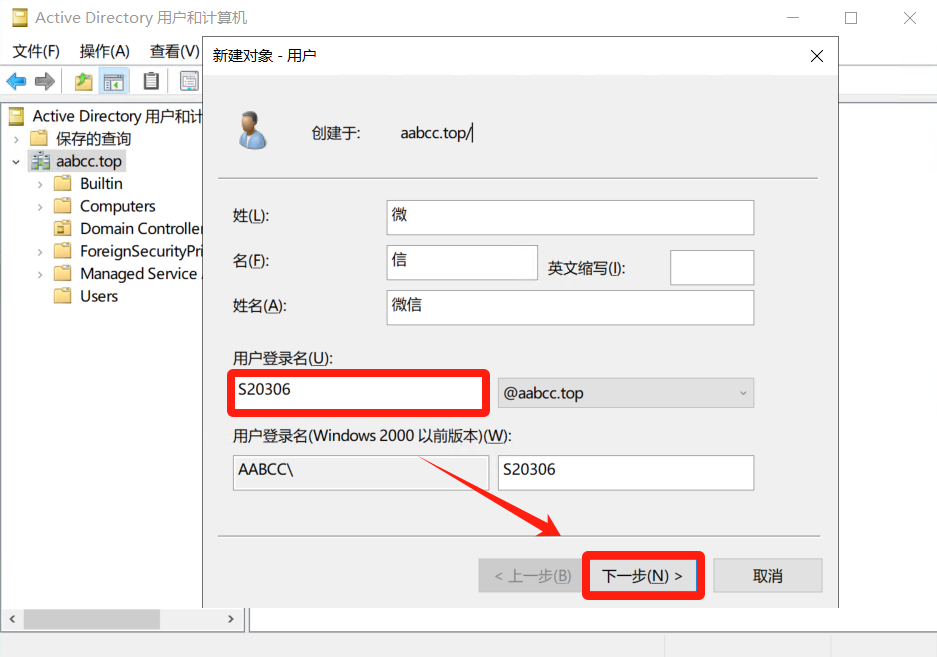The image size is (937, 657).
Task: Click the 下一步(N) > button
Action: tap(643, 576)
